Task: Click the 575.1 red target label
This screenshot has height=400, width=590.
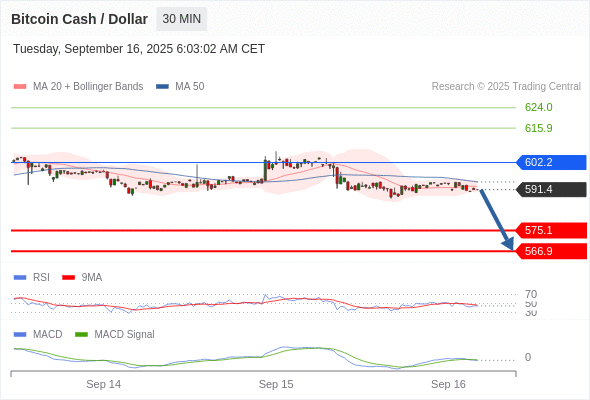Action: (551, 230)
